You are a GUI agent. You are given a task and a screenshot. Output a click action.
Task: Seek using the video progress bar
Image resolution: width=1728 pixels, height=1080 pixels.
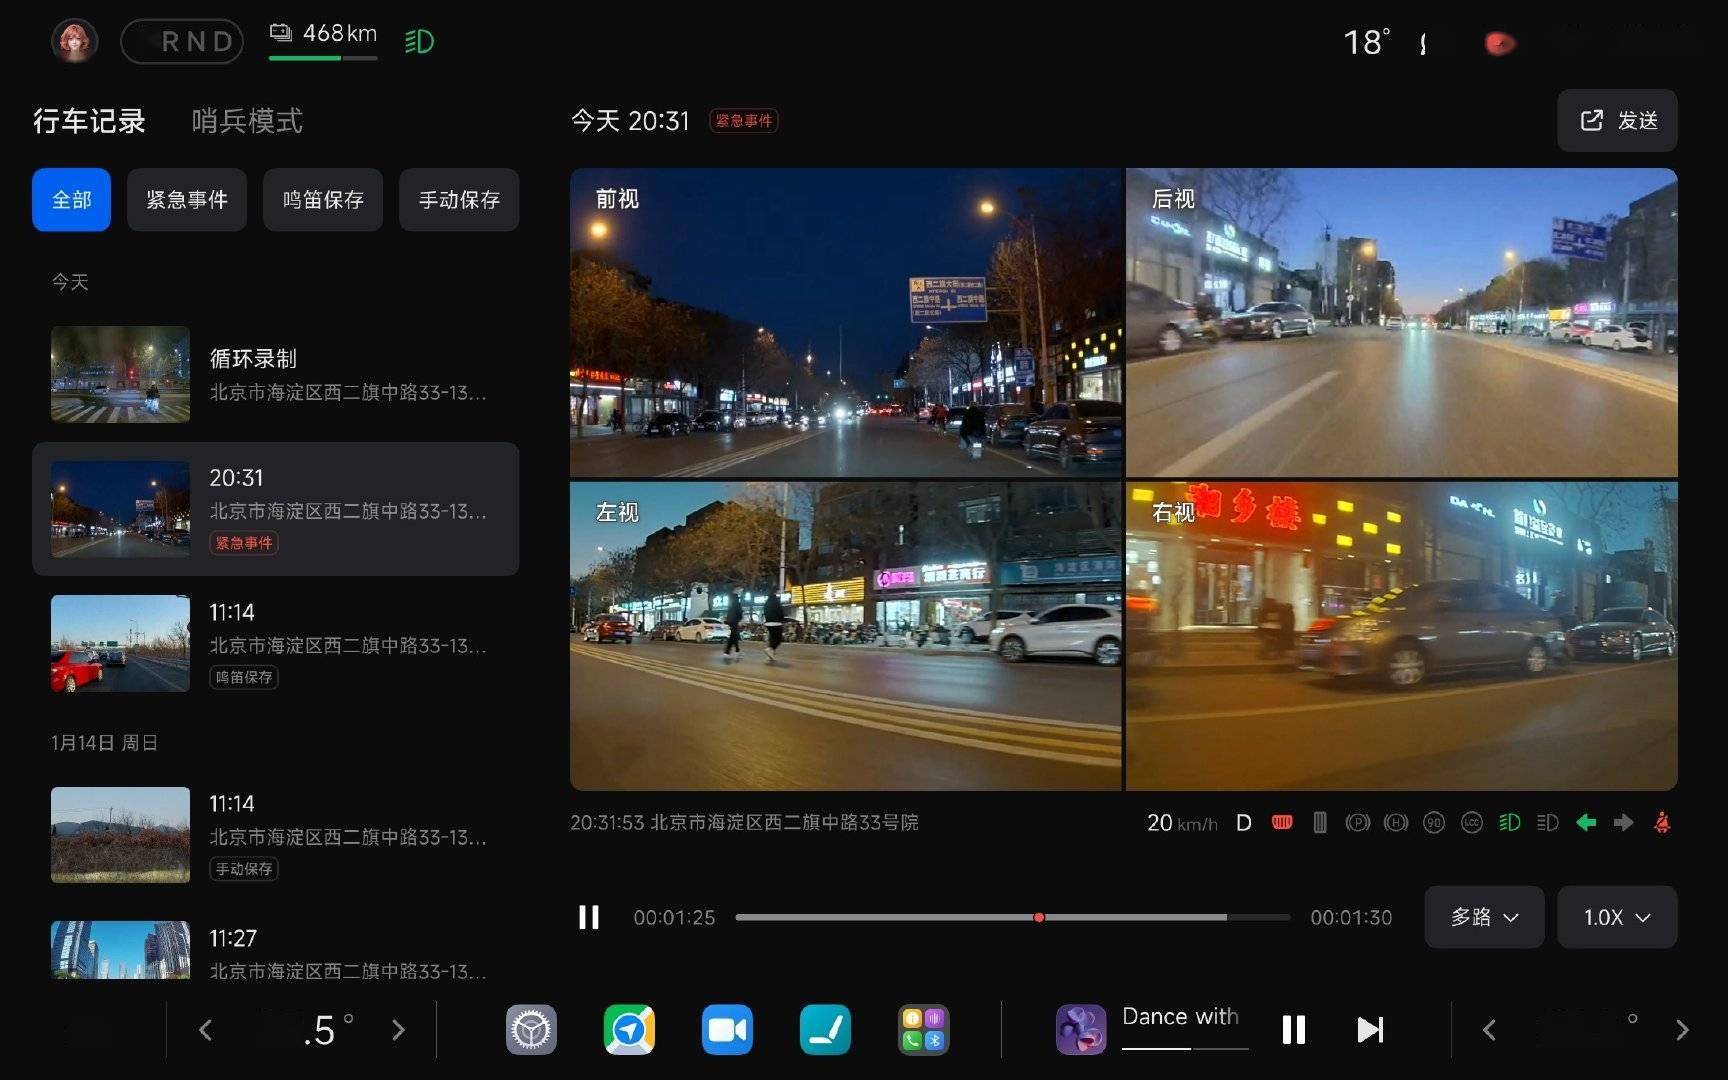(1012, 917)
